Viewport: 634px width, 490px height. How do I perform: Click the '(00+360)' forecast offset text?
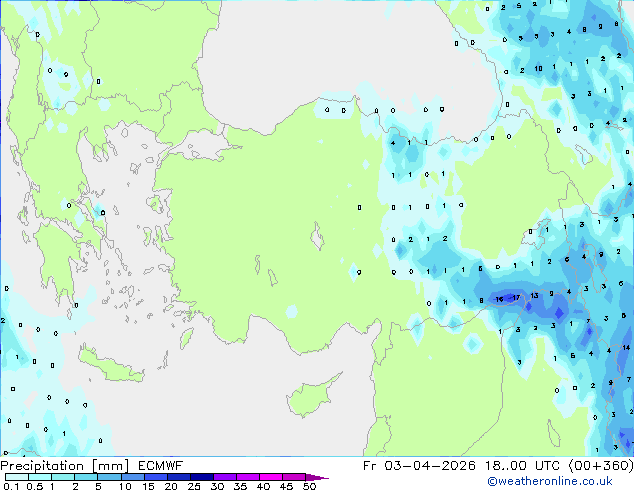pyautogui.click(x=601, y=466)
